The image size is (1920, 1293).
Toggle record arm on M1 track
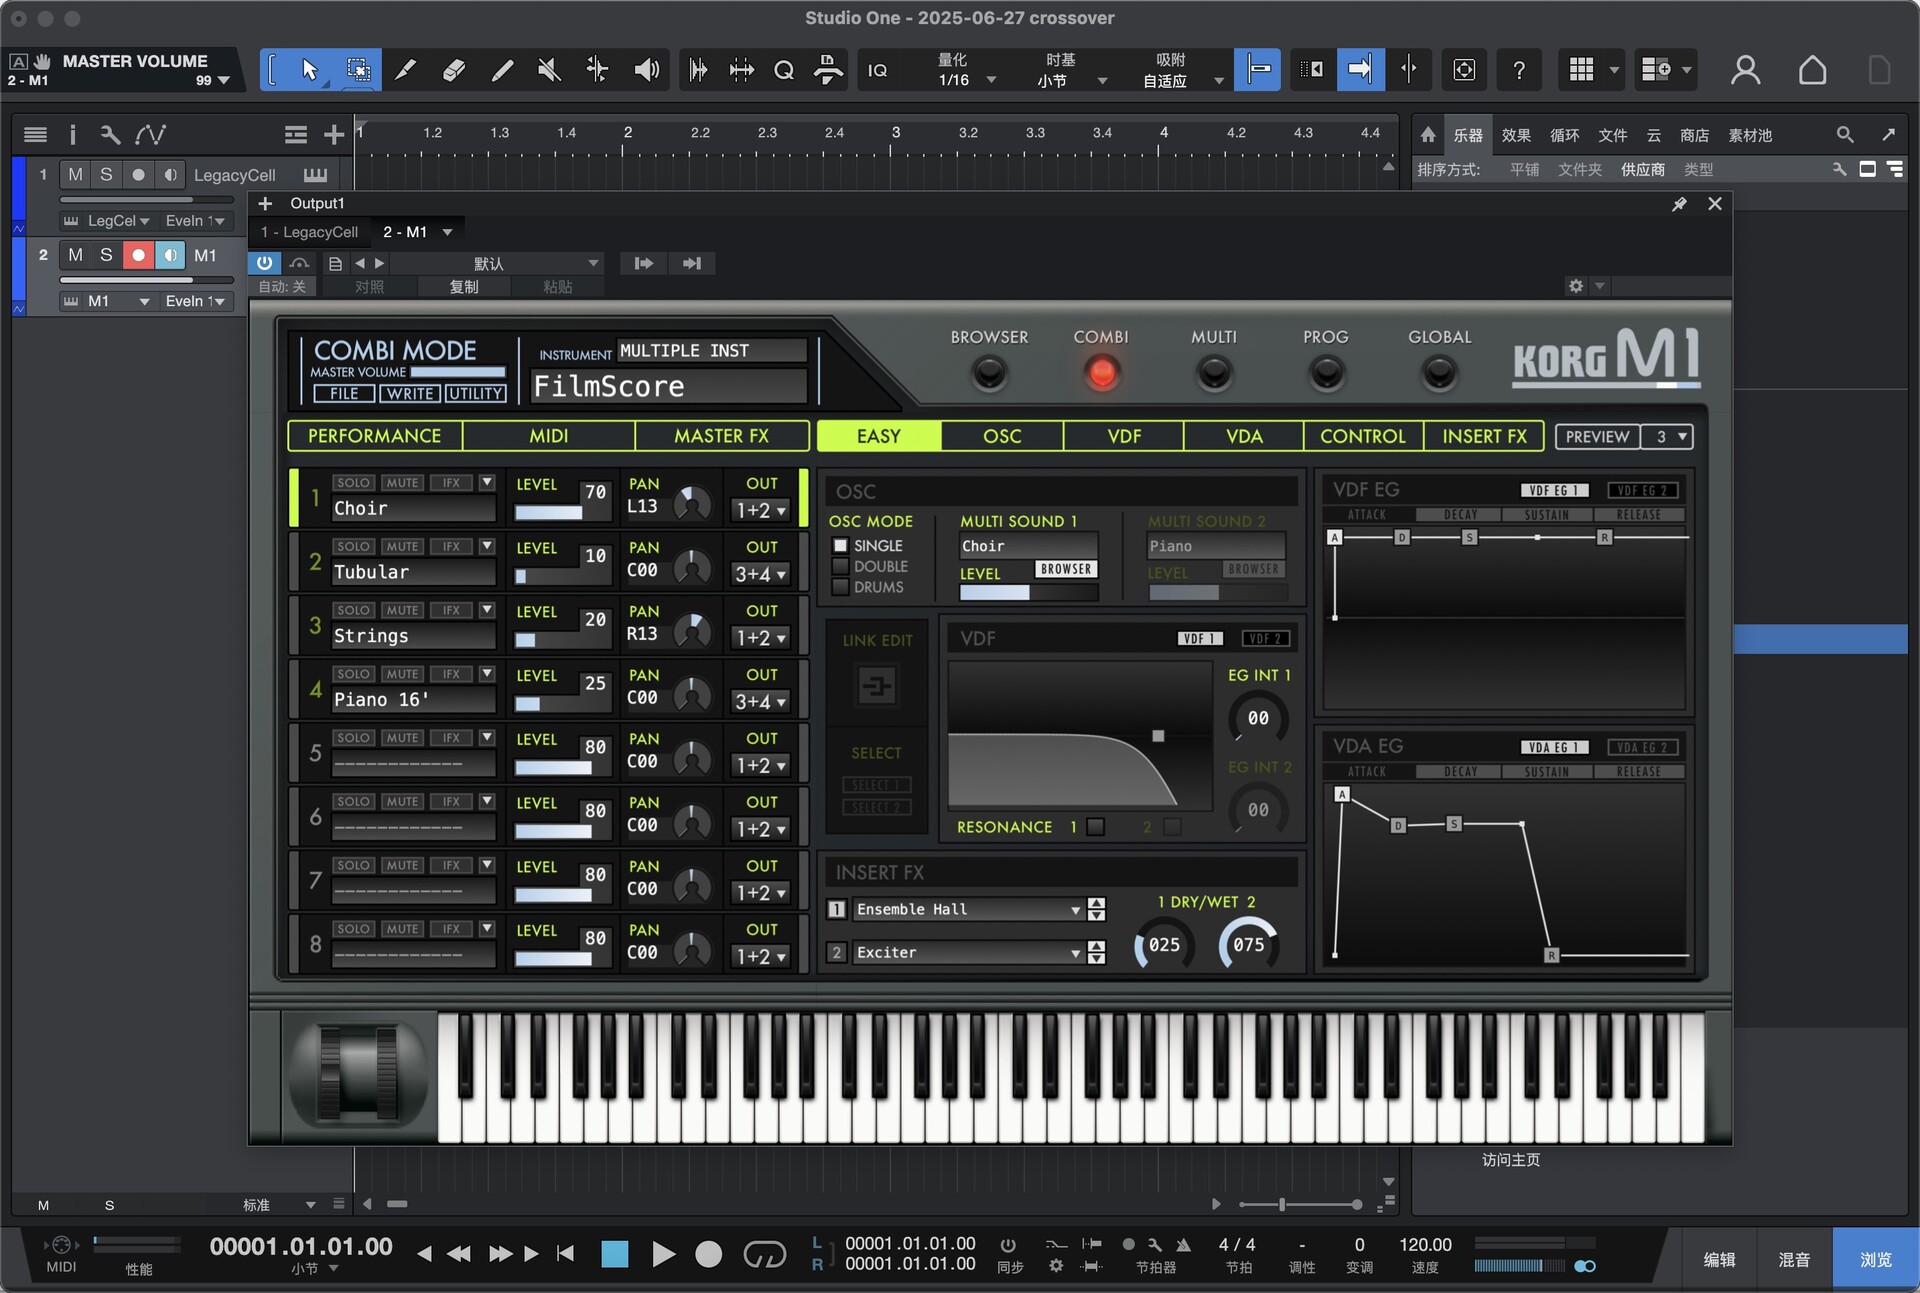(138, 255)
